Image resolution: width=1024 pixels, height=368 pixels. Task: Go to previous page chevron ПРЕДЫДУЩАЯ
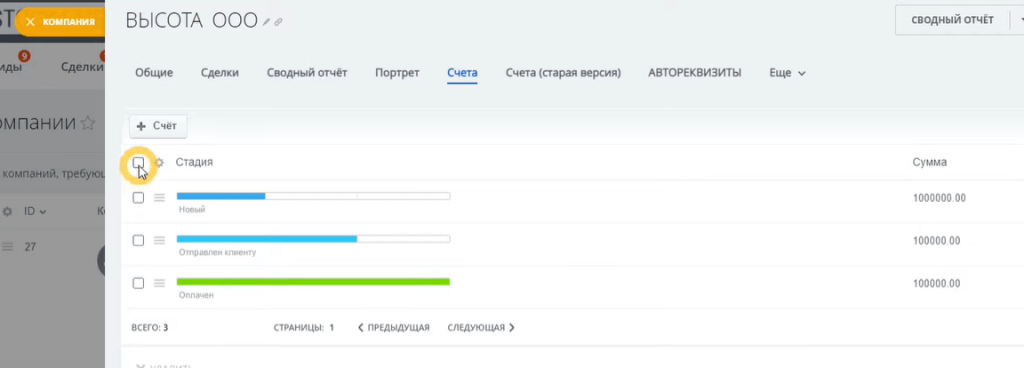(394, 328)
